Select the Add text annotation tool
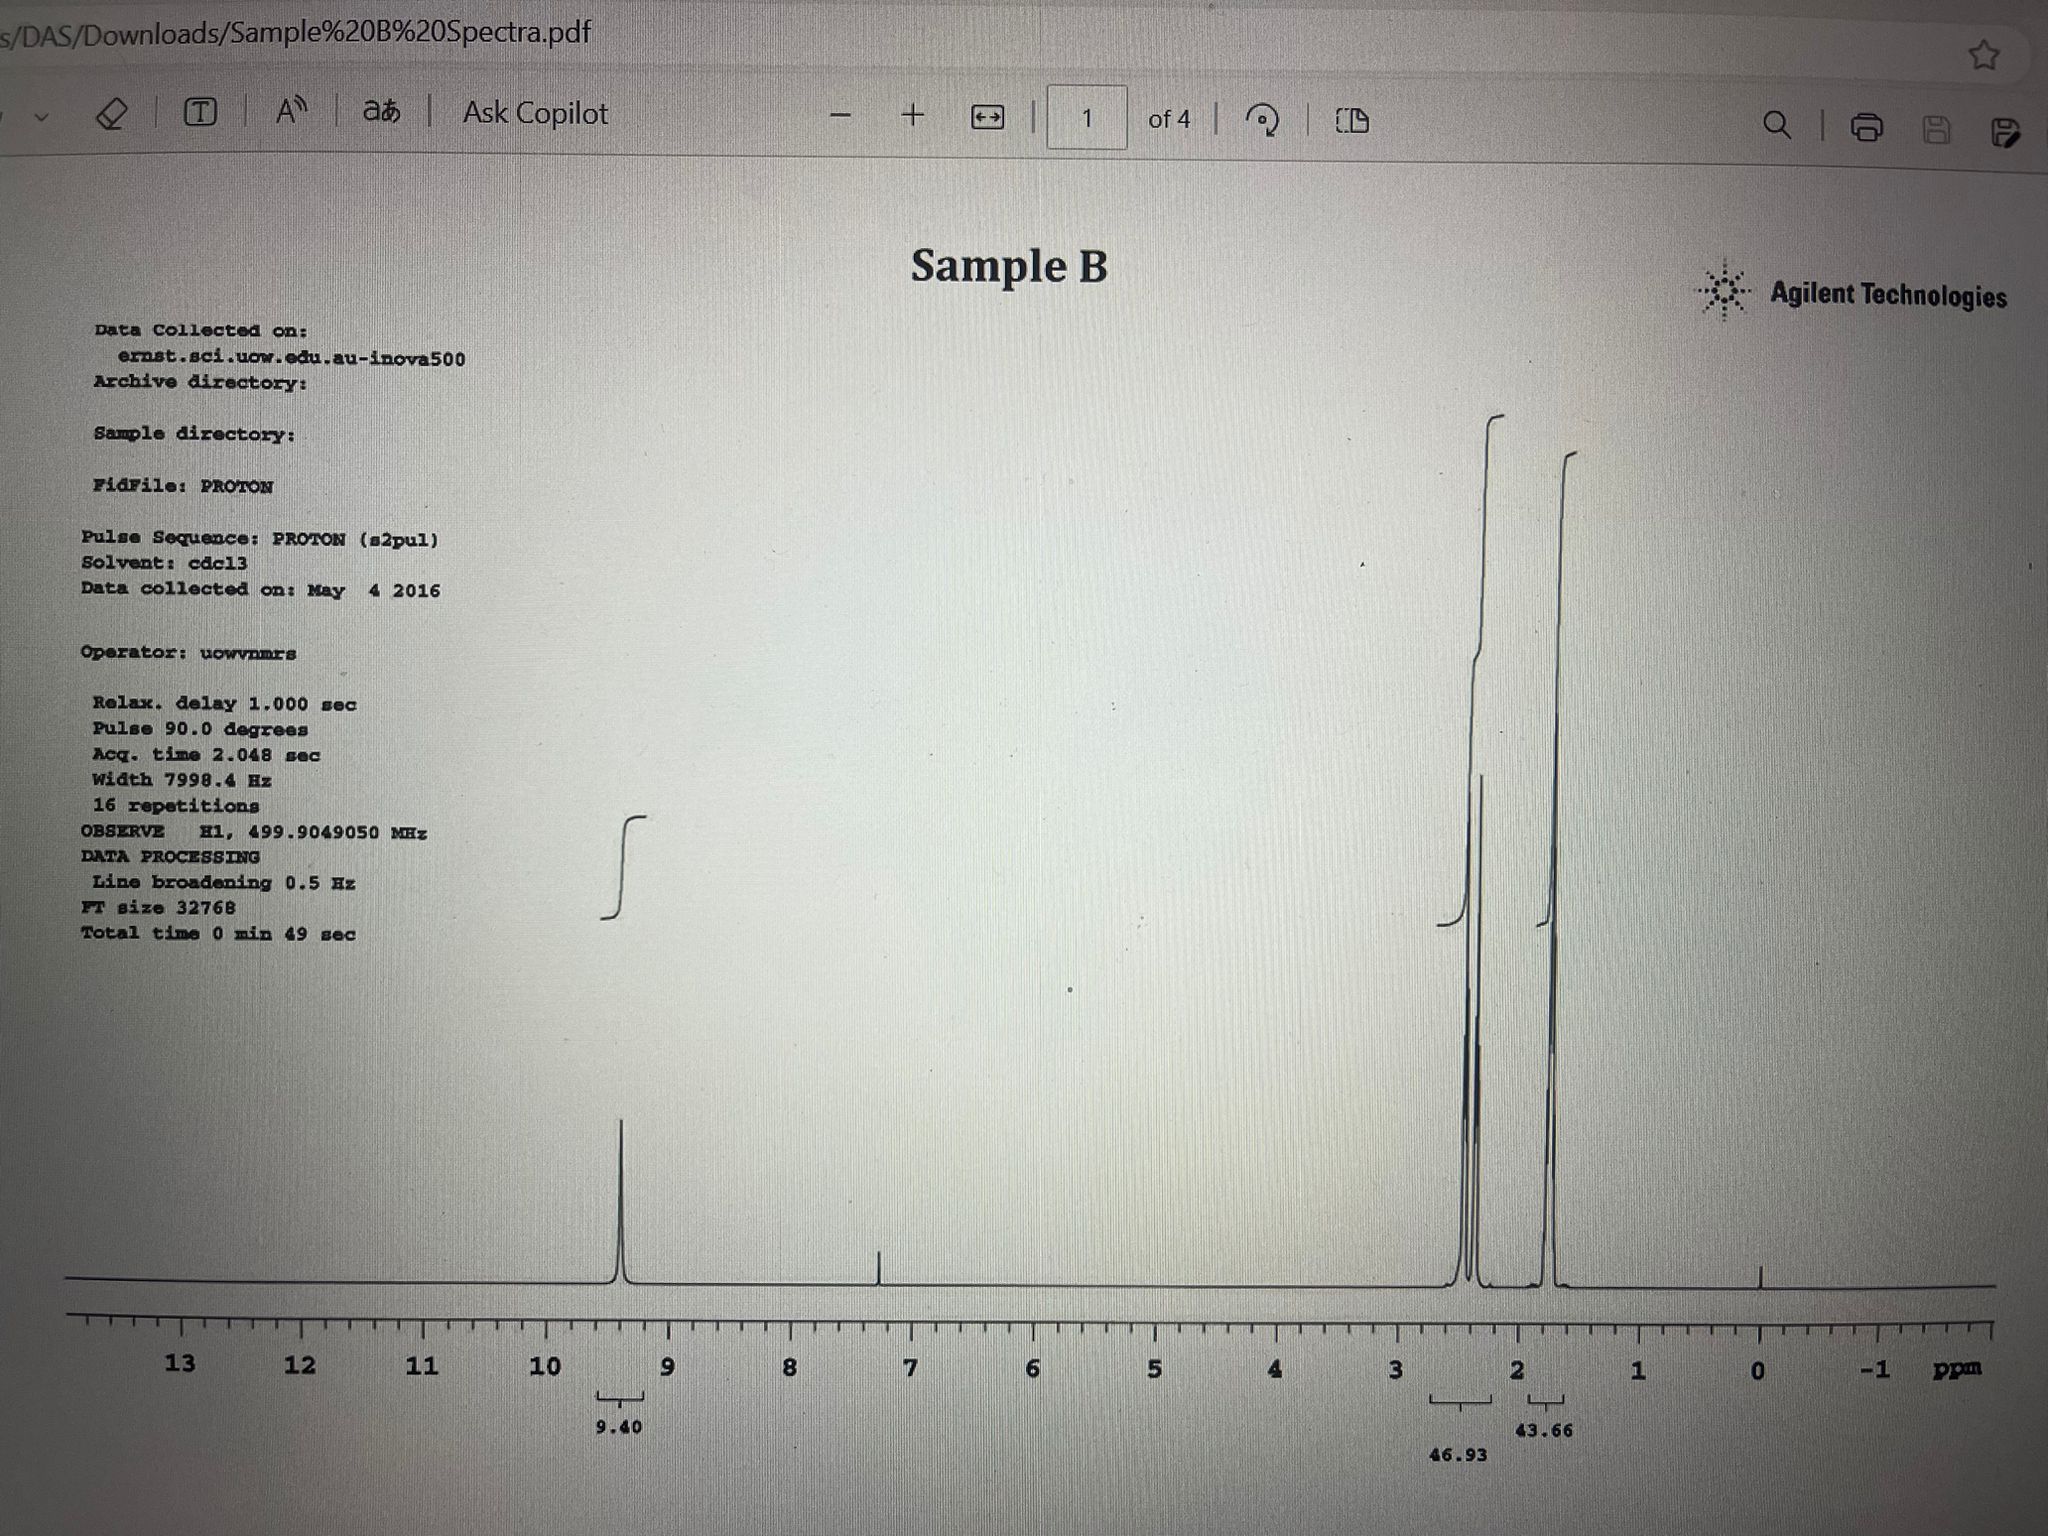This screenshot has height=1536, width=2048. pyautogui.click(x=200, y=113)
